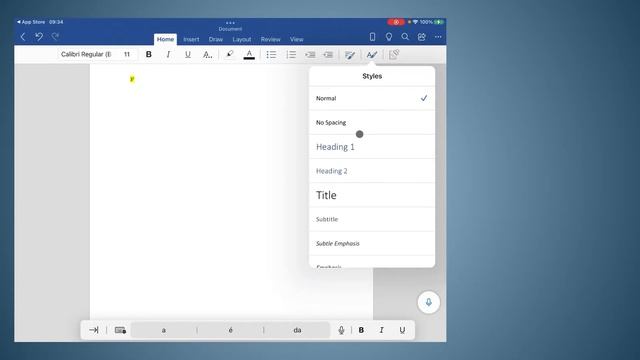
Task: Switch to the Home tab
Action: coord(165,39)
